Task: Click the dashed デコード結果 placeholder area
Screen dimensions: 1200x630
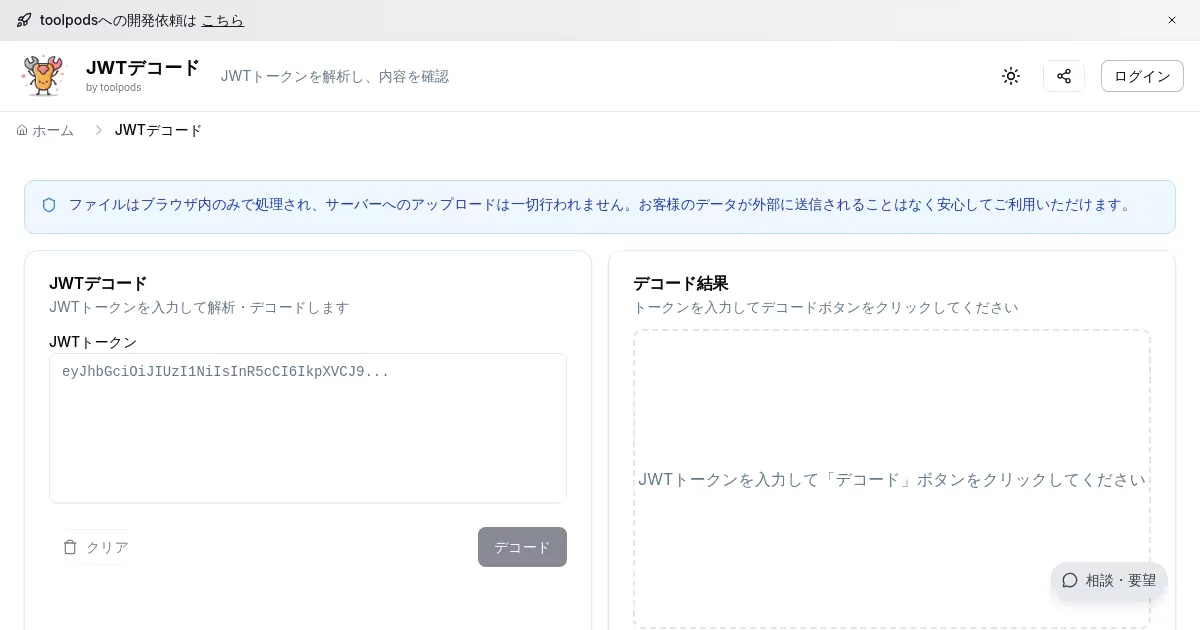Action: pyautogui.click(x=891, y=420)
